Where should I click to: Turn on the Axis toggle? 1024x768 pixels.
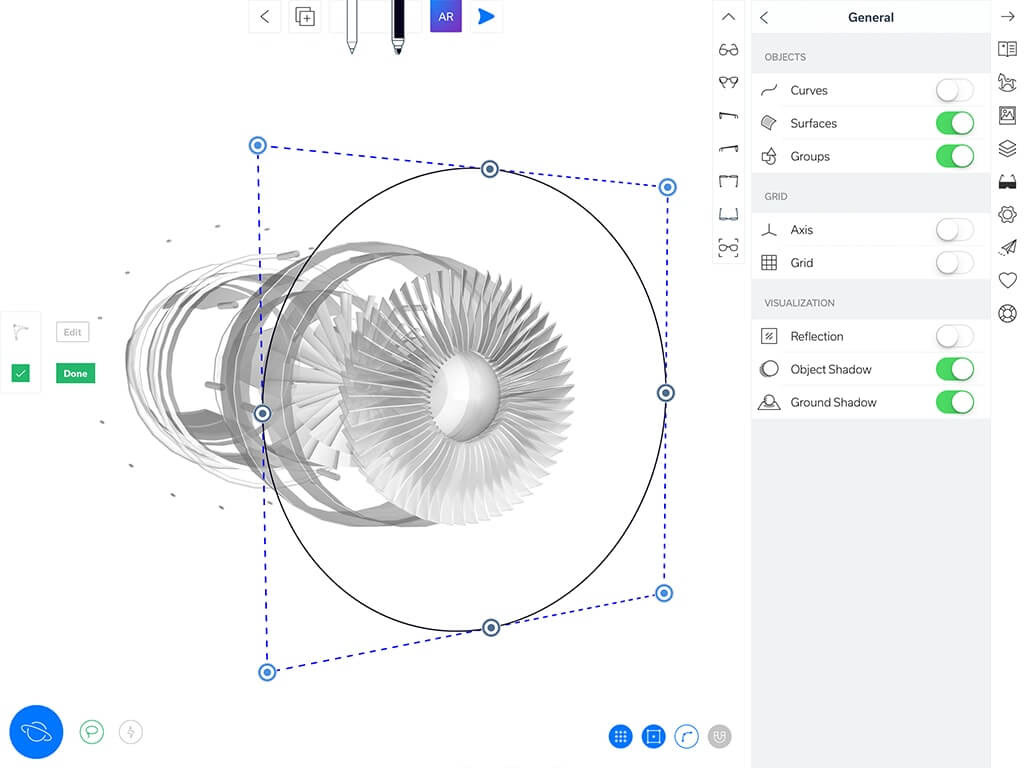point(954,229)
